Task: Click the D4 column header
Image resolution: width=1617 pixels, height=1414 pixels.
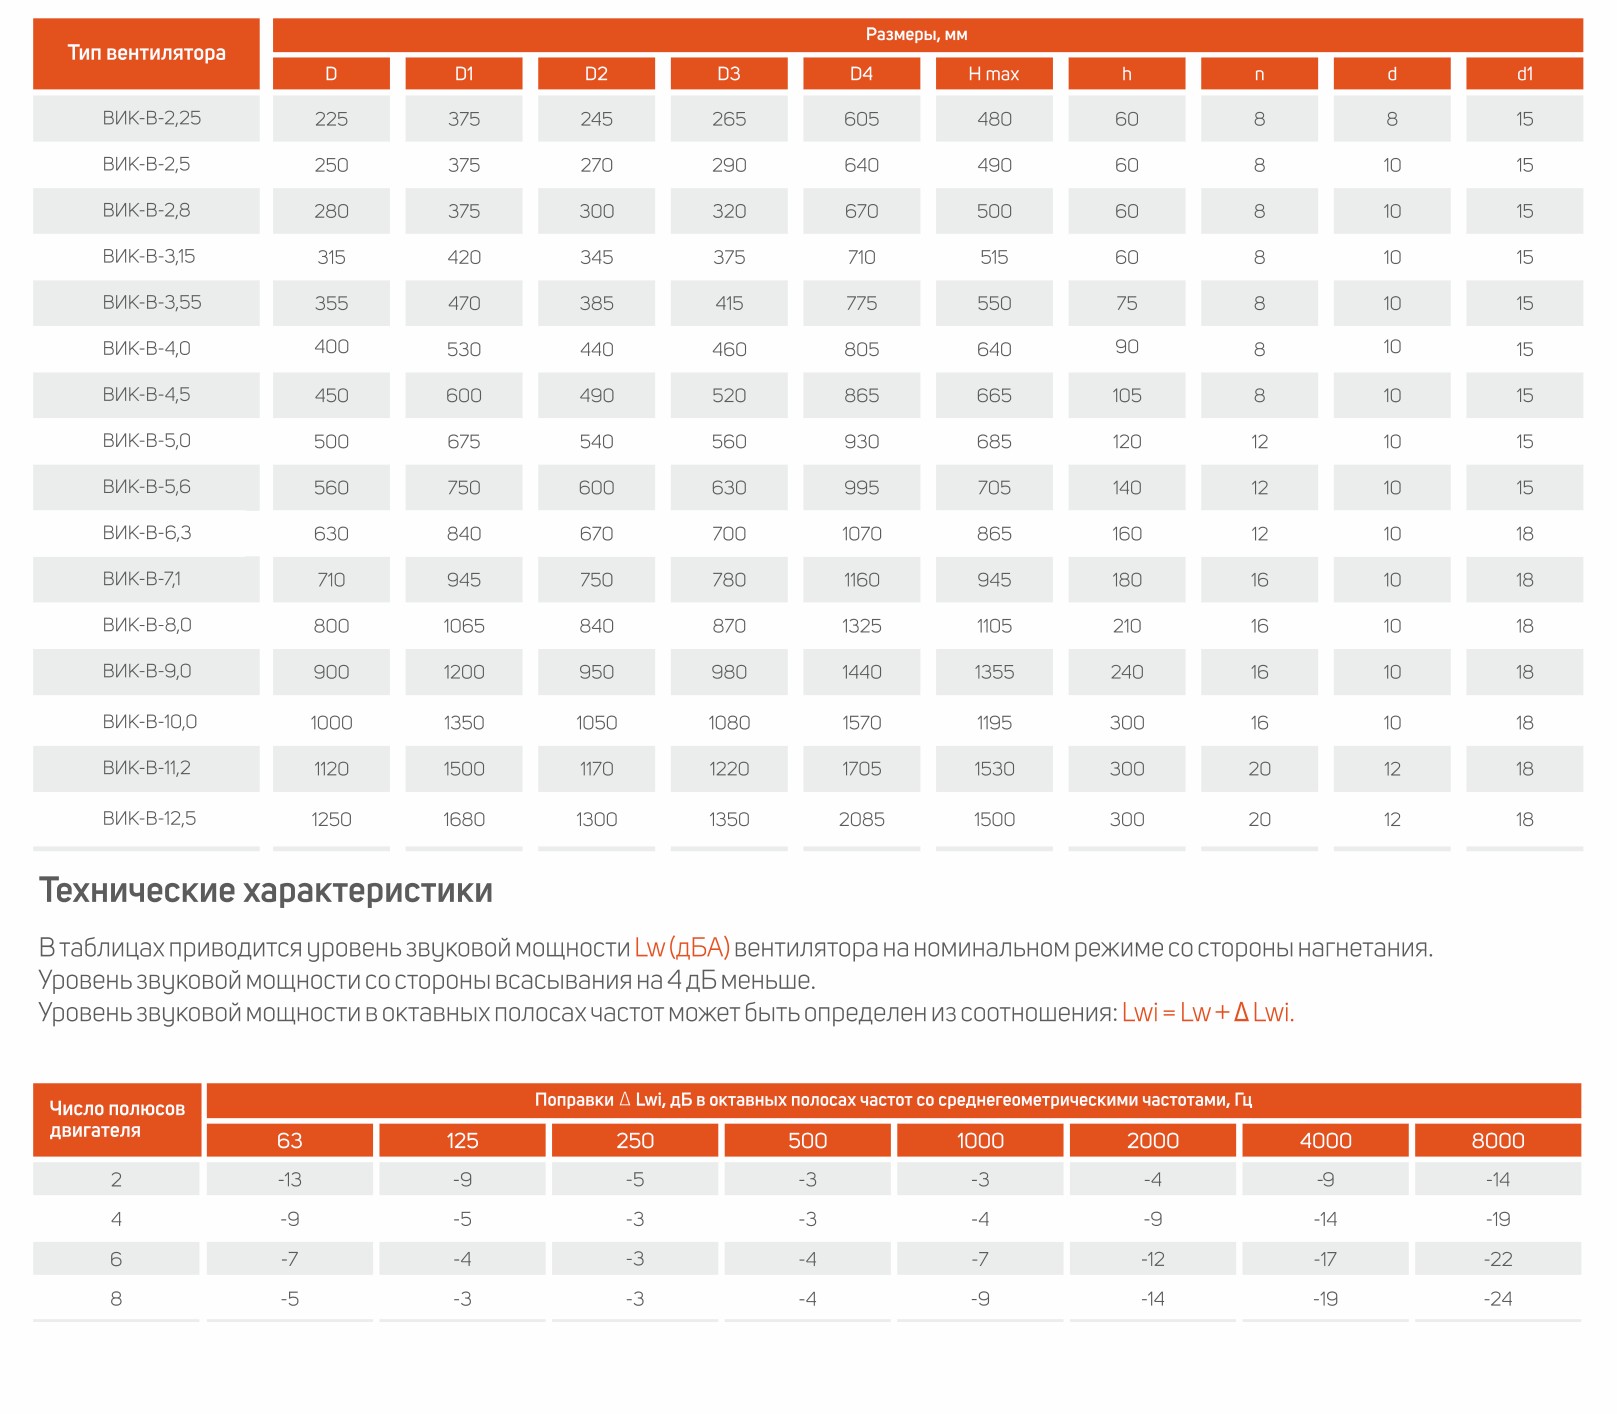Action: pyautogui.click(x=861, y=73)
